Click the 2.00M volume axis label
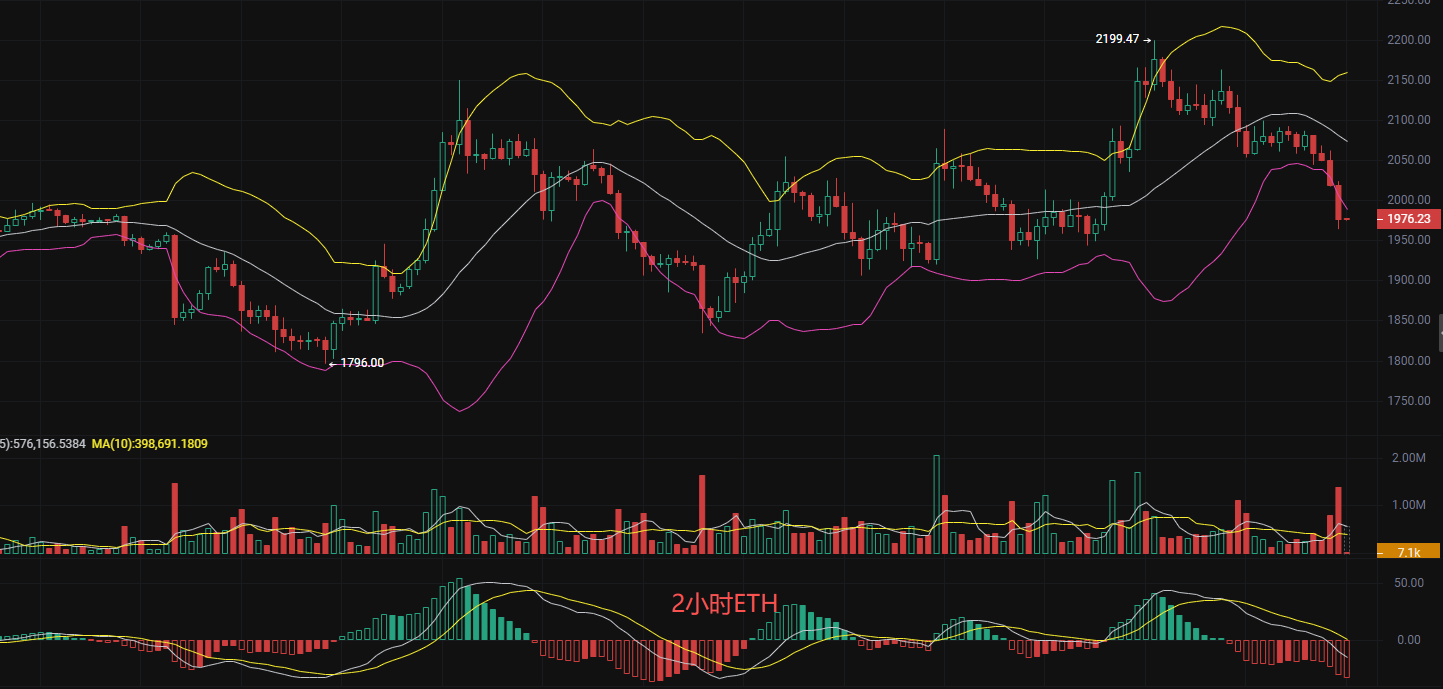This screenshot has width=1443, height=689. click(1408, 458)
